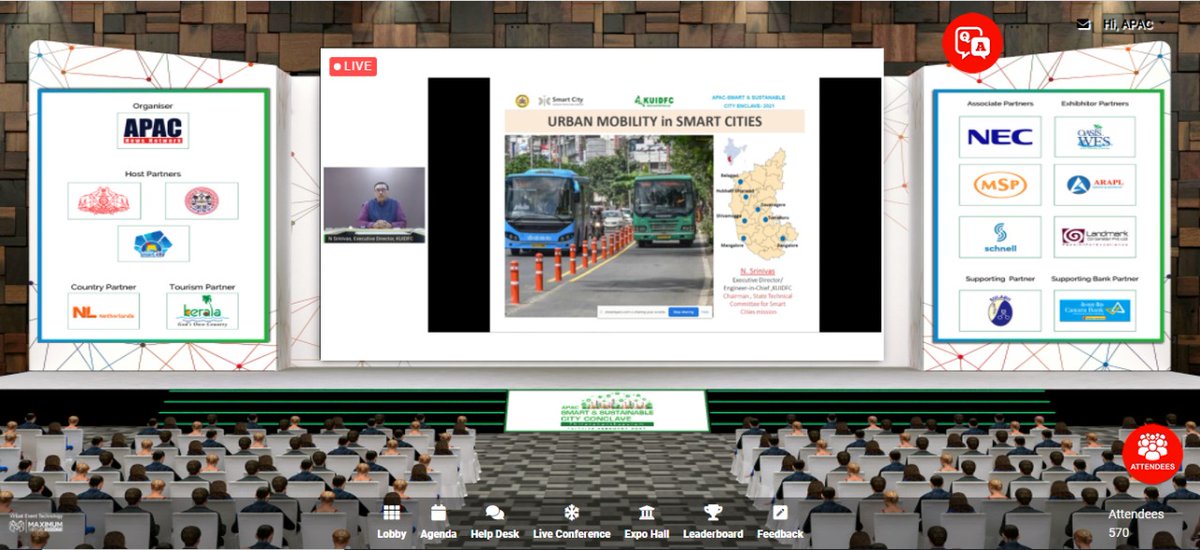Open the red Attendees button
Image resolution: width=1200 pixels, height=550 pixels.
[1152, 455]
